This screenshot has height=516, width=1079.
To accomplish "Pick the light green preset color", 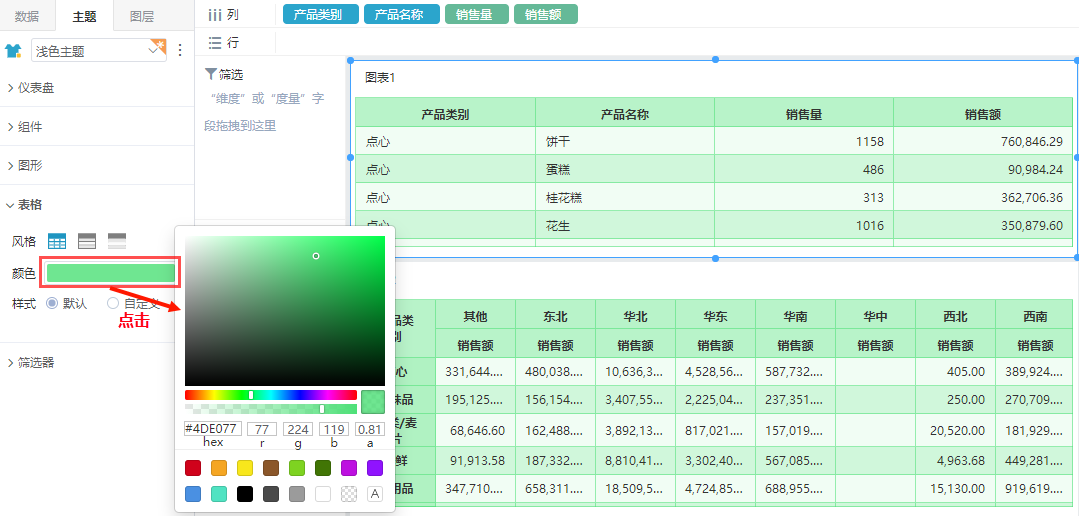I will tap(297, 468).
